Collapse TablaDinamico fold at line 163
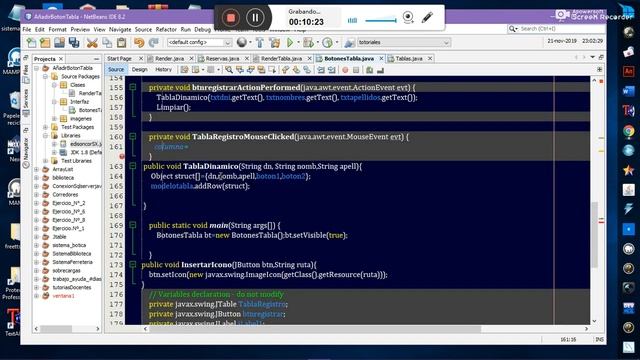The image size is (640, 360). click(133, 166)
